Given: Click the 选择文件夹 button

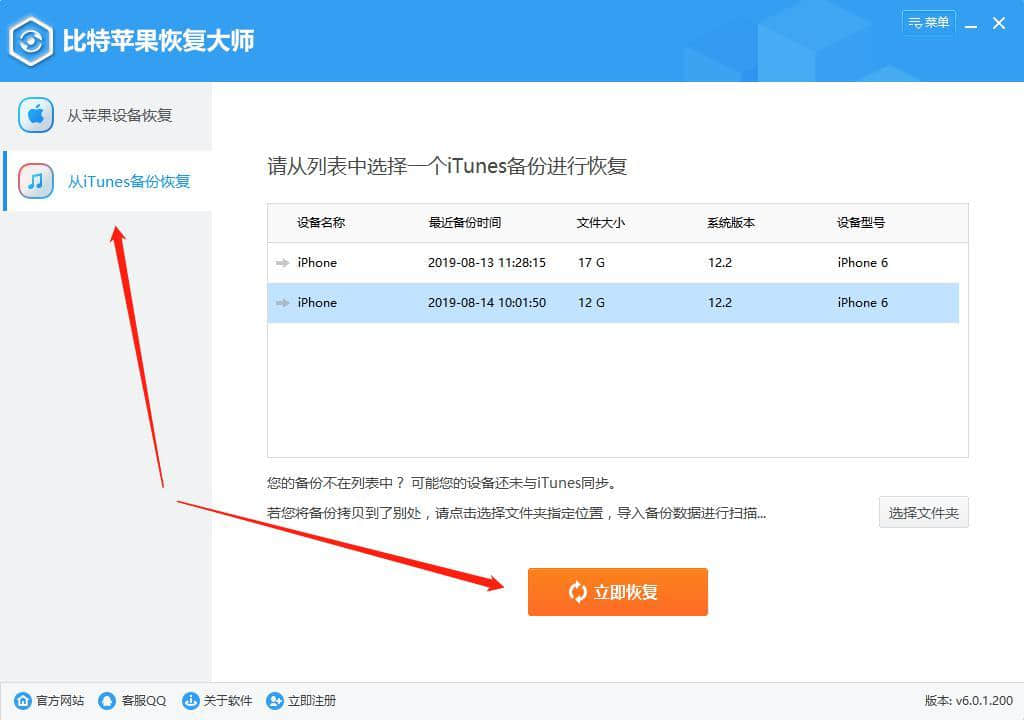Looking at the screenshot, I should (x=923, y=513).
